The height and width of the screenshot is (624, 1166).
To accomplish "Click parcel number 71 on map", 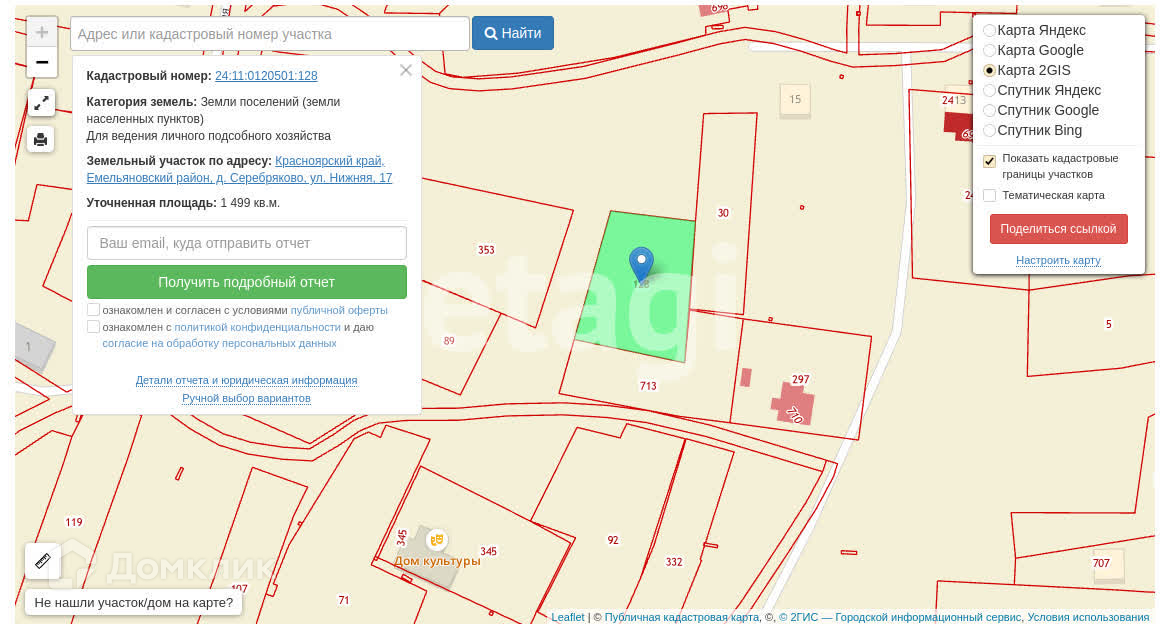I will click(344, 600).
